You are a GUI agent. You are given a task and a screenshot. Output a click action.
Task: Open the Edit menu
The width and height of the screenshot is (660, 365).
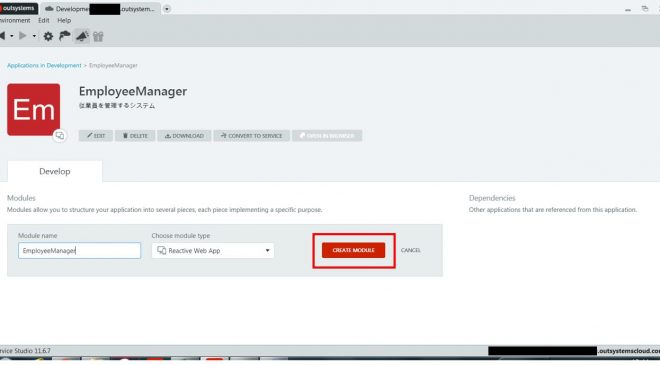[44, 20]
